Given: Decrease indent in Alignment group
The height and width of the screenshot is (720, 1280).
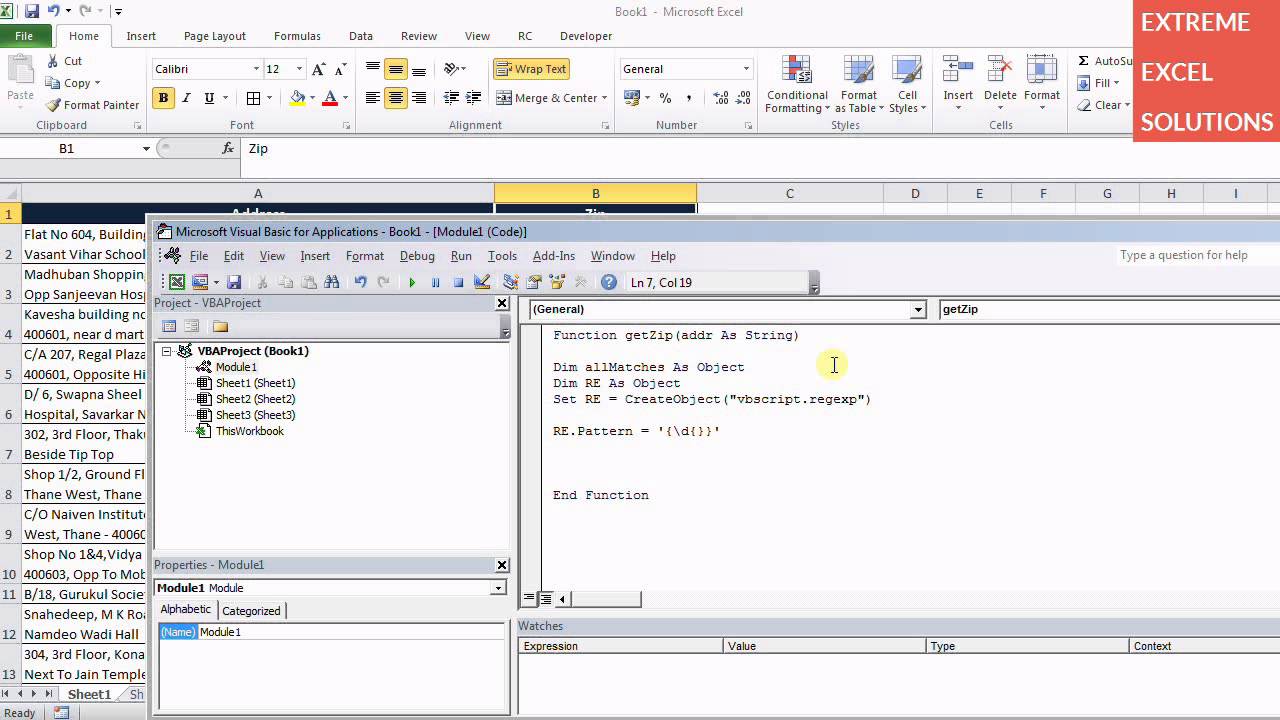Looking at the screenshot, I should (x=451, y=98).
